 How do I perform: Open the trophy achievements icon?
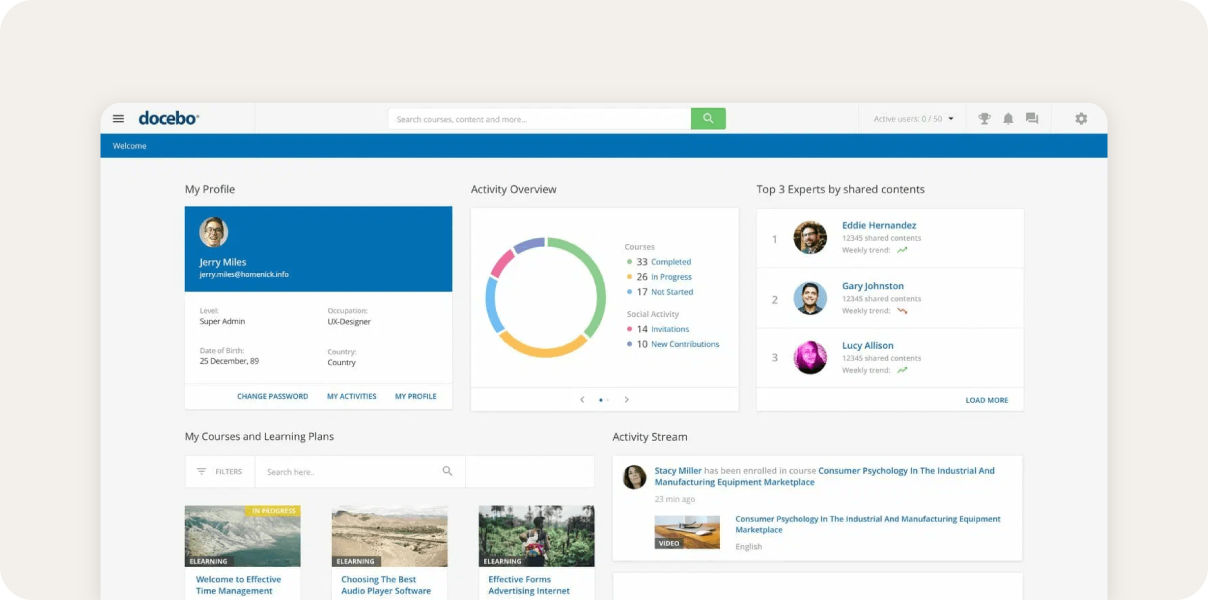point(984,119)
